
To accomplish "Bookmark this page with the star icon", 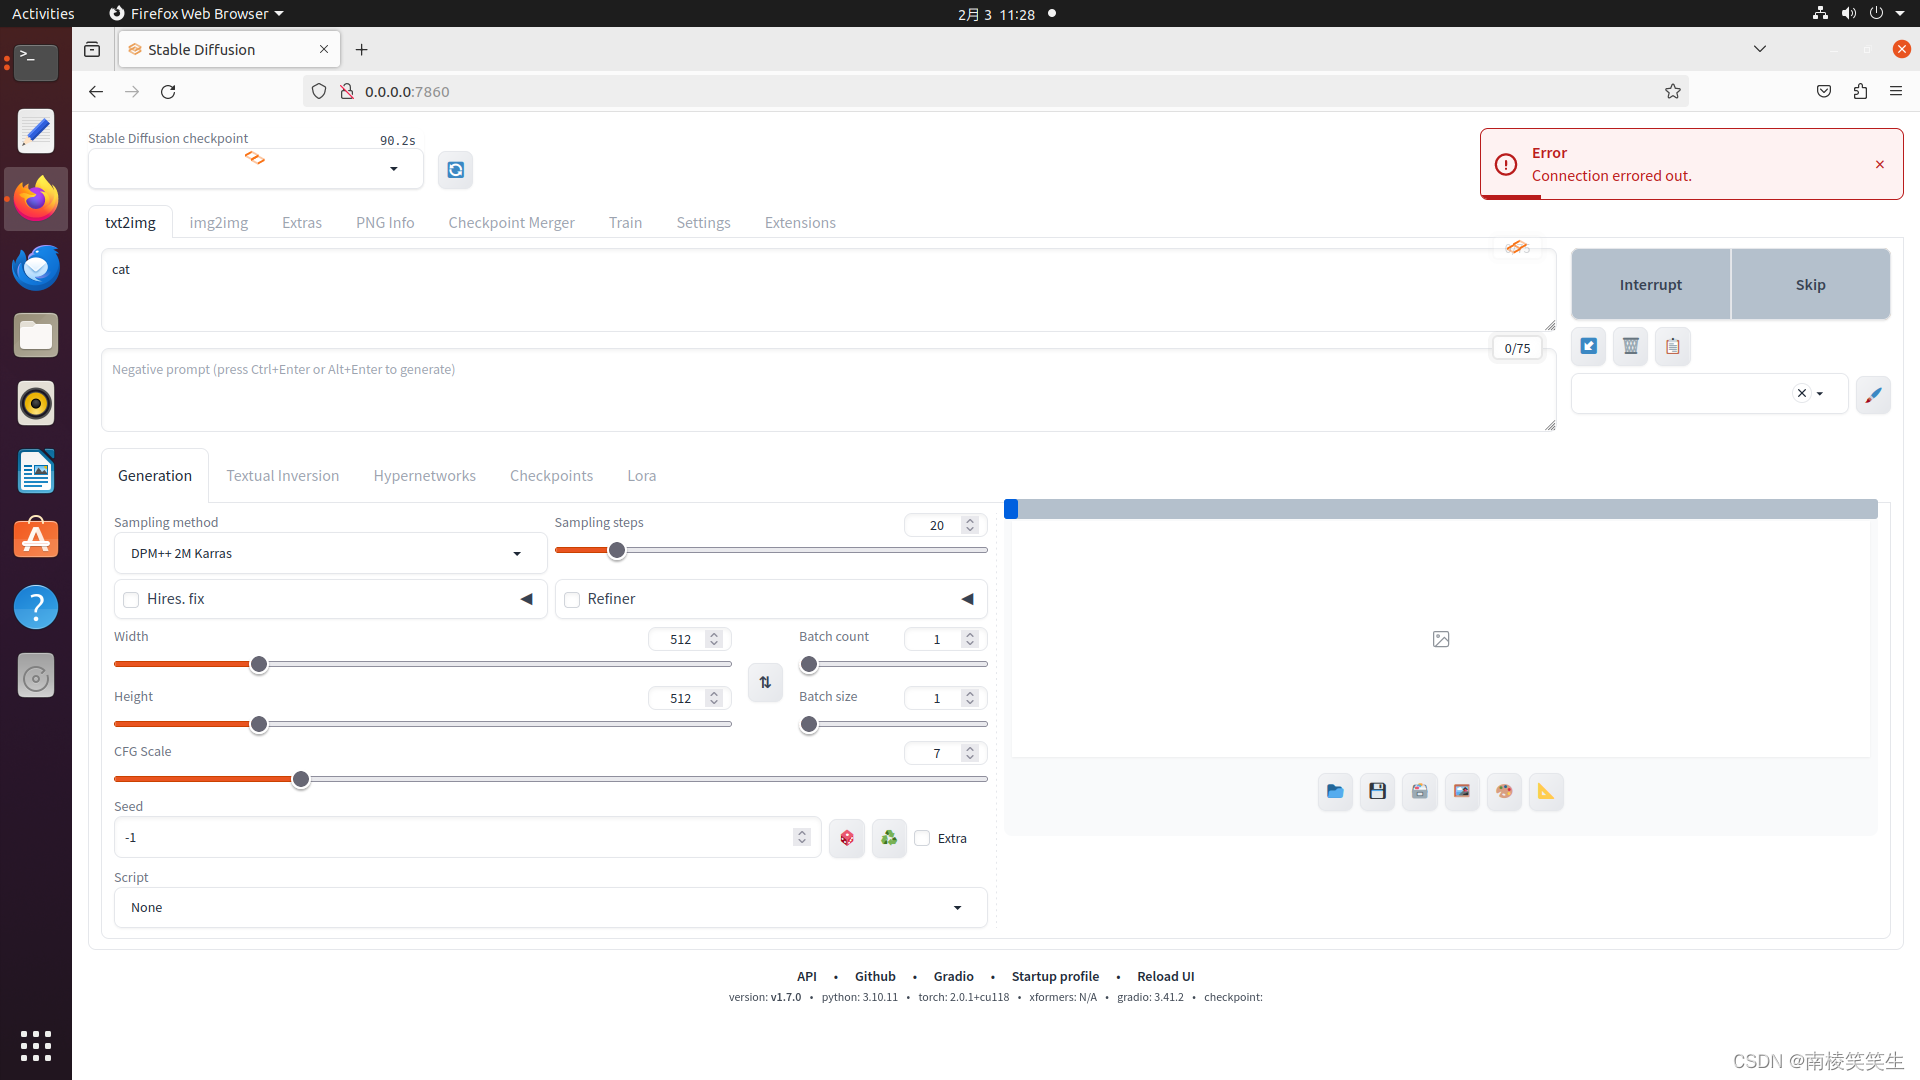I will pyautogui.click(x=1673, y=91).
